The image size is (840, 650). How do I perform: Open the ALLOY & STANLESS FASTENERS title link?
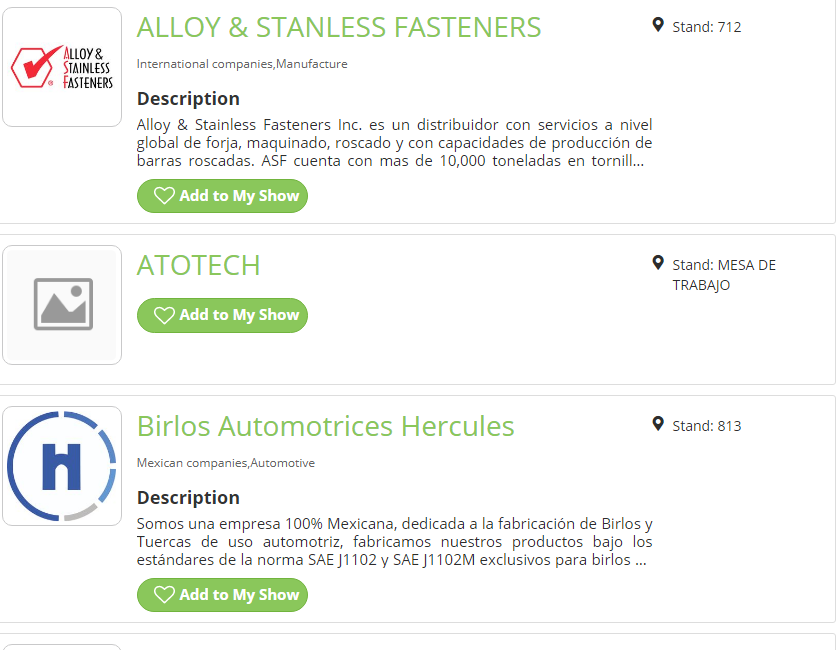click(x=339, y=27)
